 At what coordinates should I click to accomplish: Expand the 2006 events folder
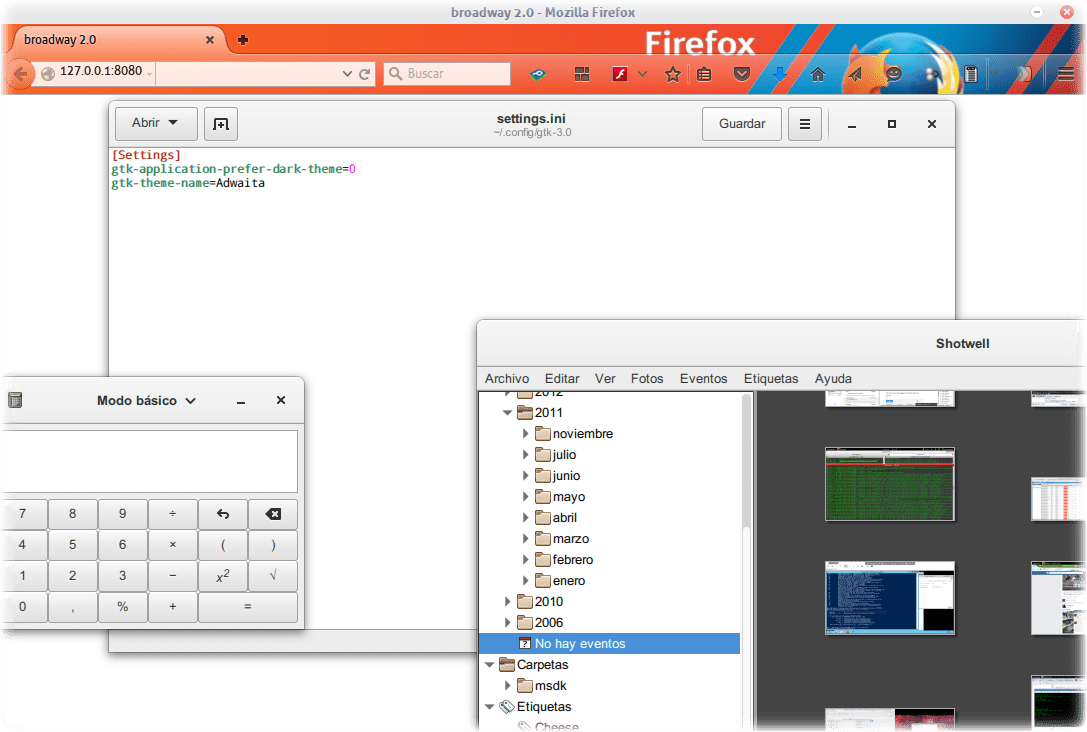507,622
